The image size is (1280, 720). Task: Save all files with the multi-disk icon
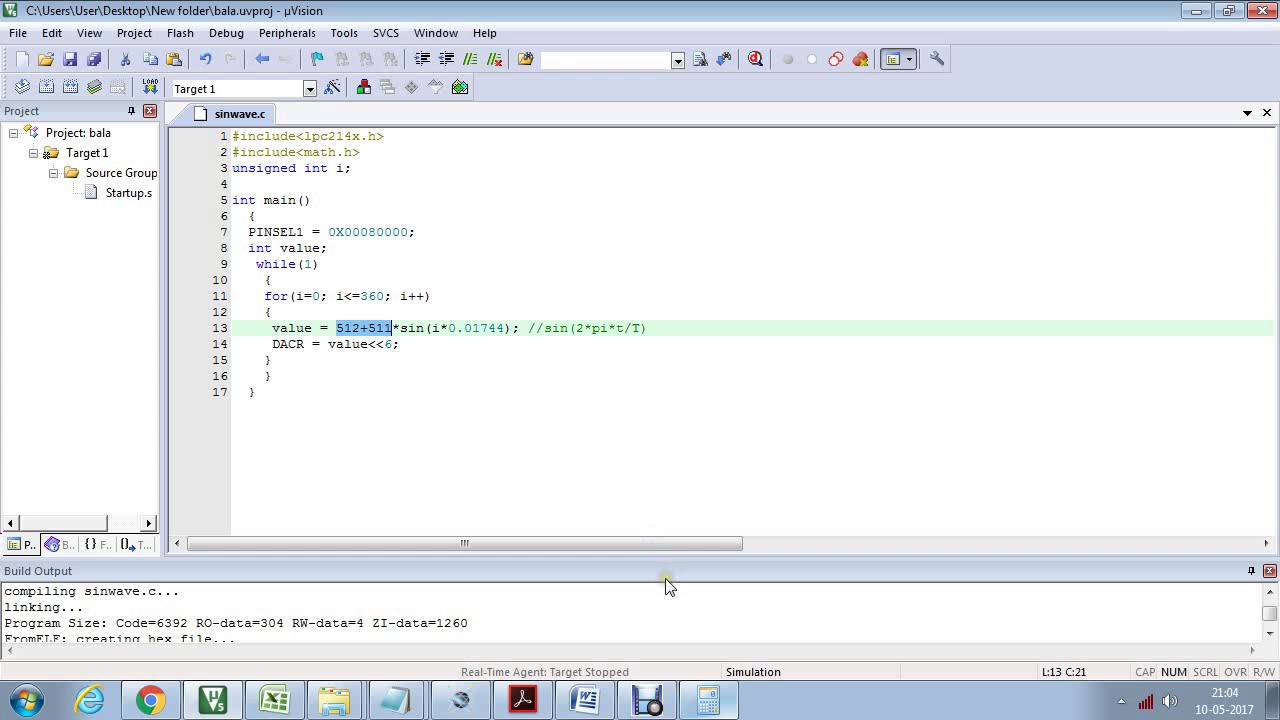pyautogui.click(x=94, y=59)
